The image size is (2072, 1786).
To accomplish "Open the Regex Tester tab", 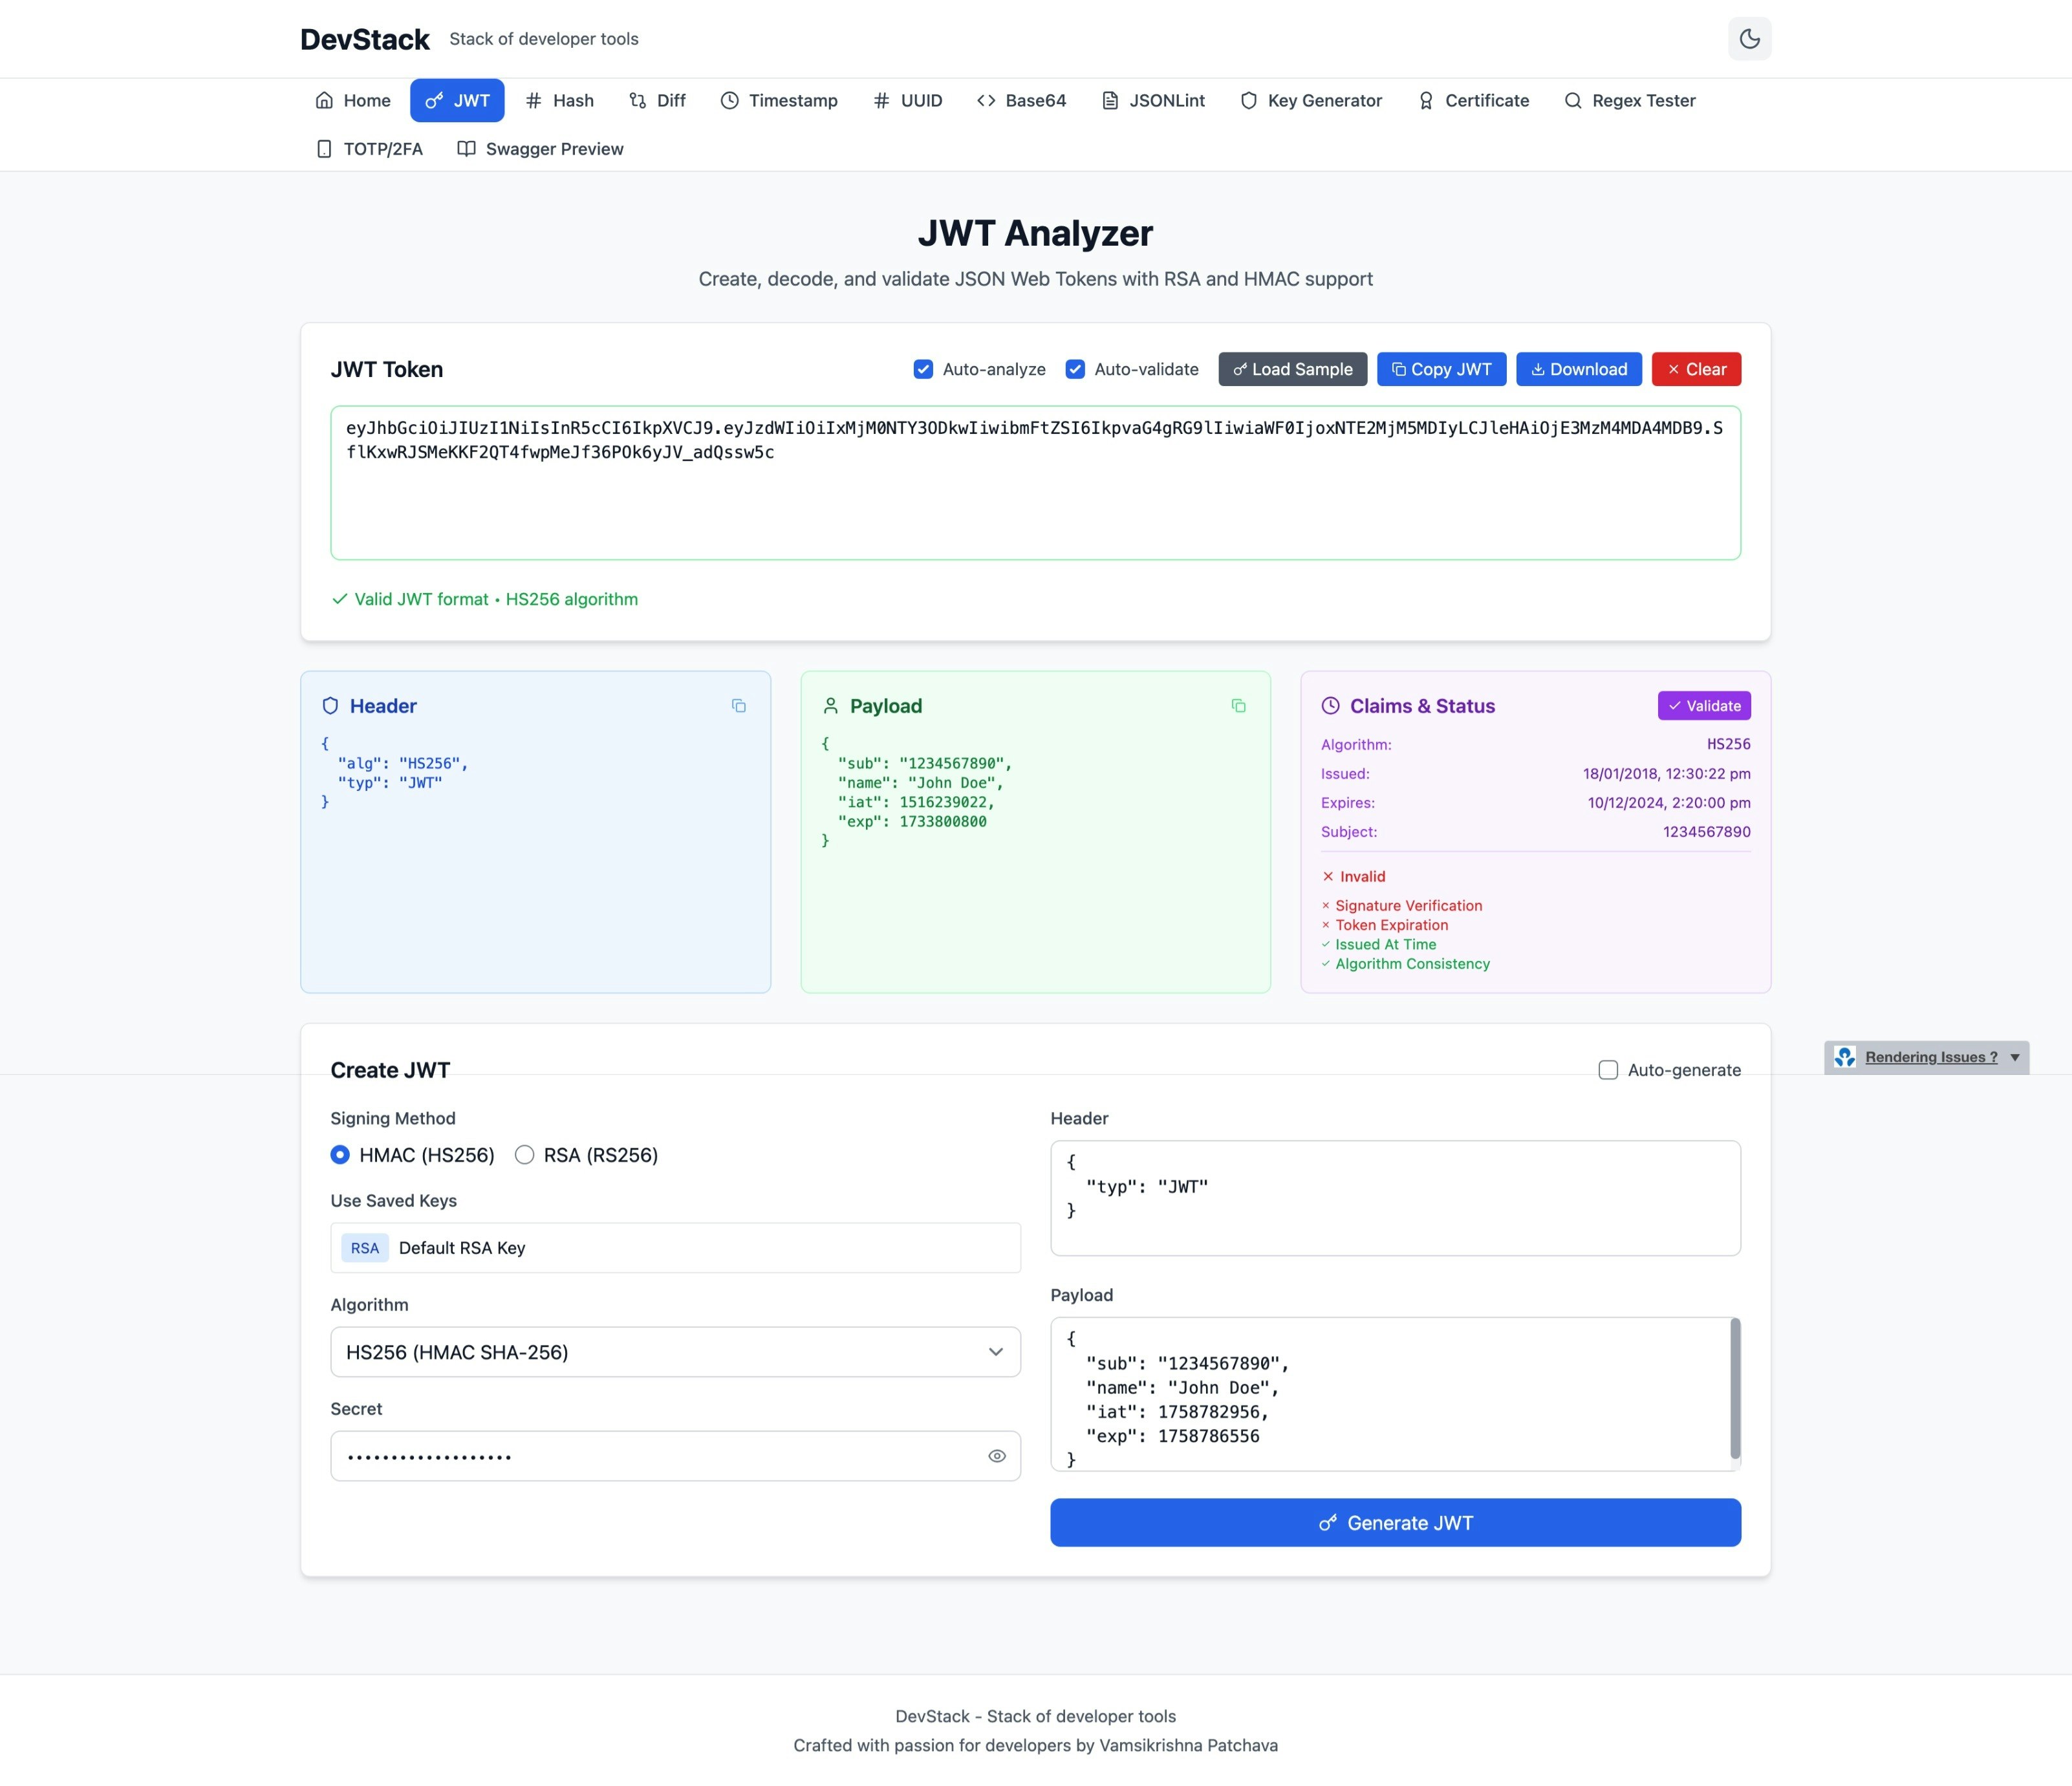I will click(x=1630, y=100).
